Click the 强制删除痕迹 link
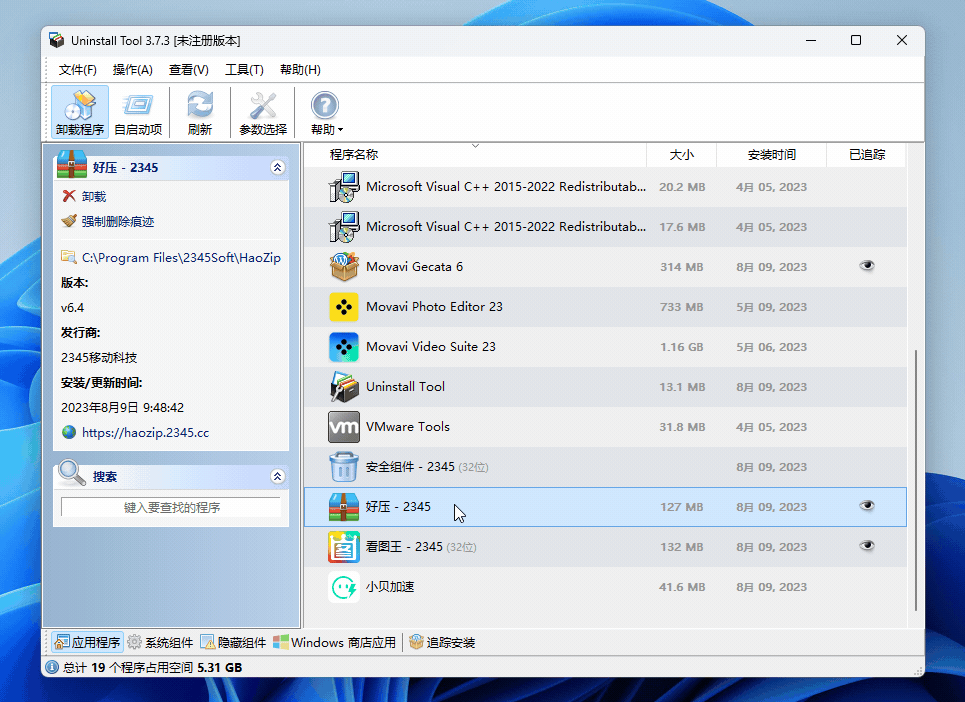Image resolution: width=965 pixels, height=702 pixels. [120, 223]
